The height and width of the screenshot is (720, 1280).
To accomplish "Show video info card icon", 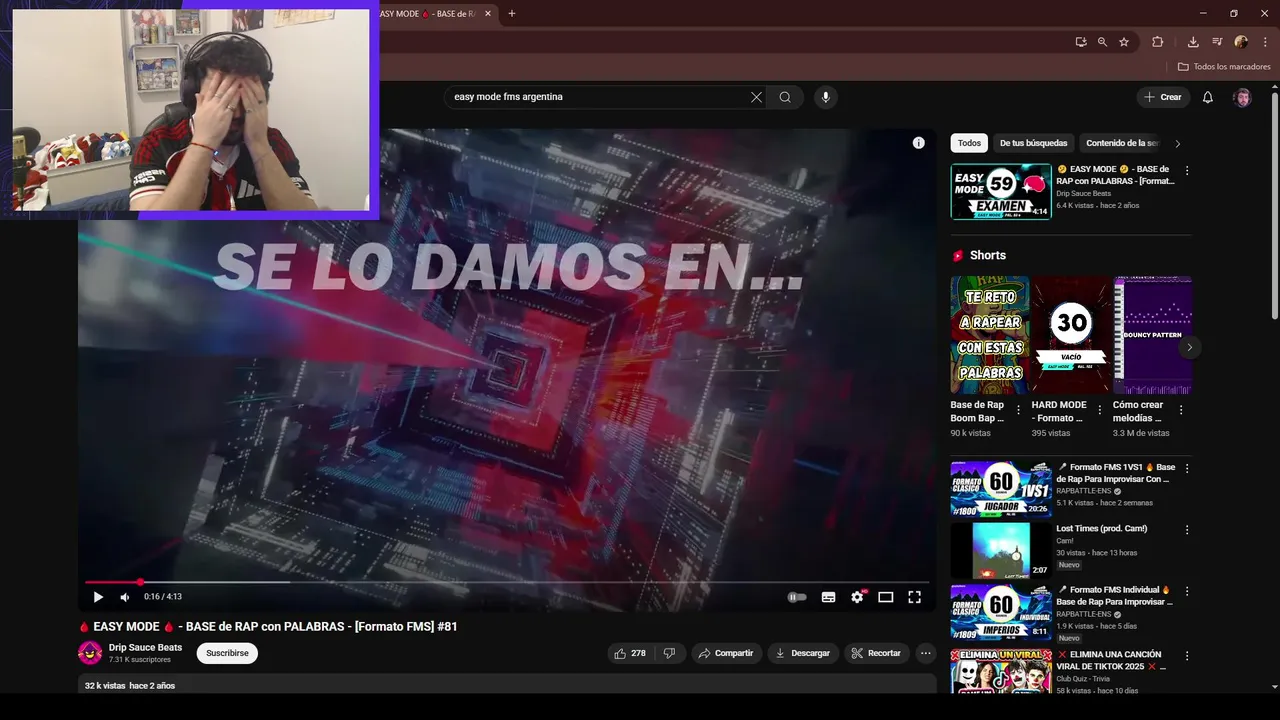I will (x=918, y=143).
